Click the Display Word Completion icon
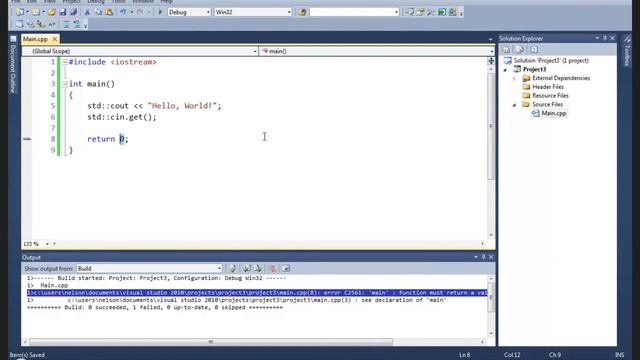Image resolution: width=640 pixels, height=360 pixels. point(51,24)
